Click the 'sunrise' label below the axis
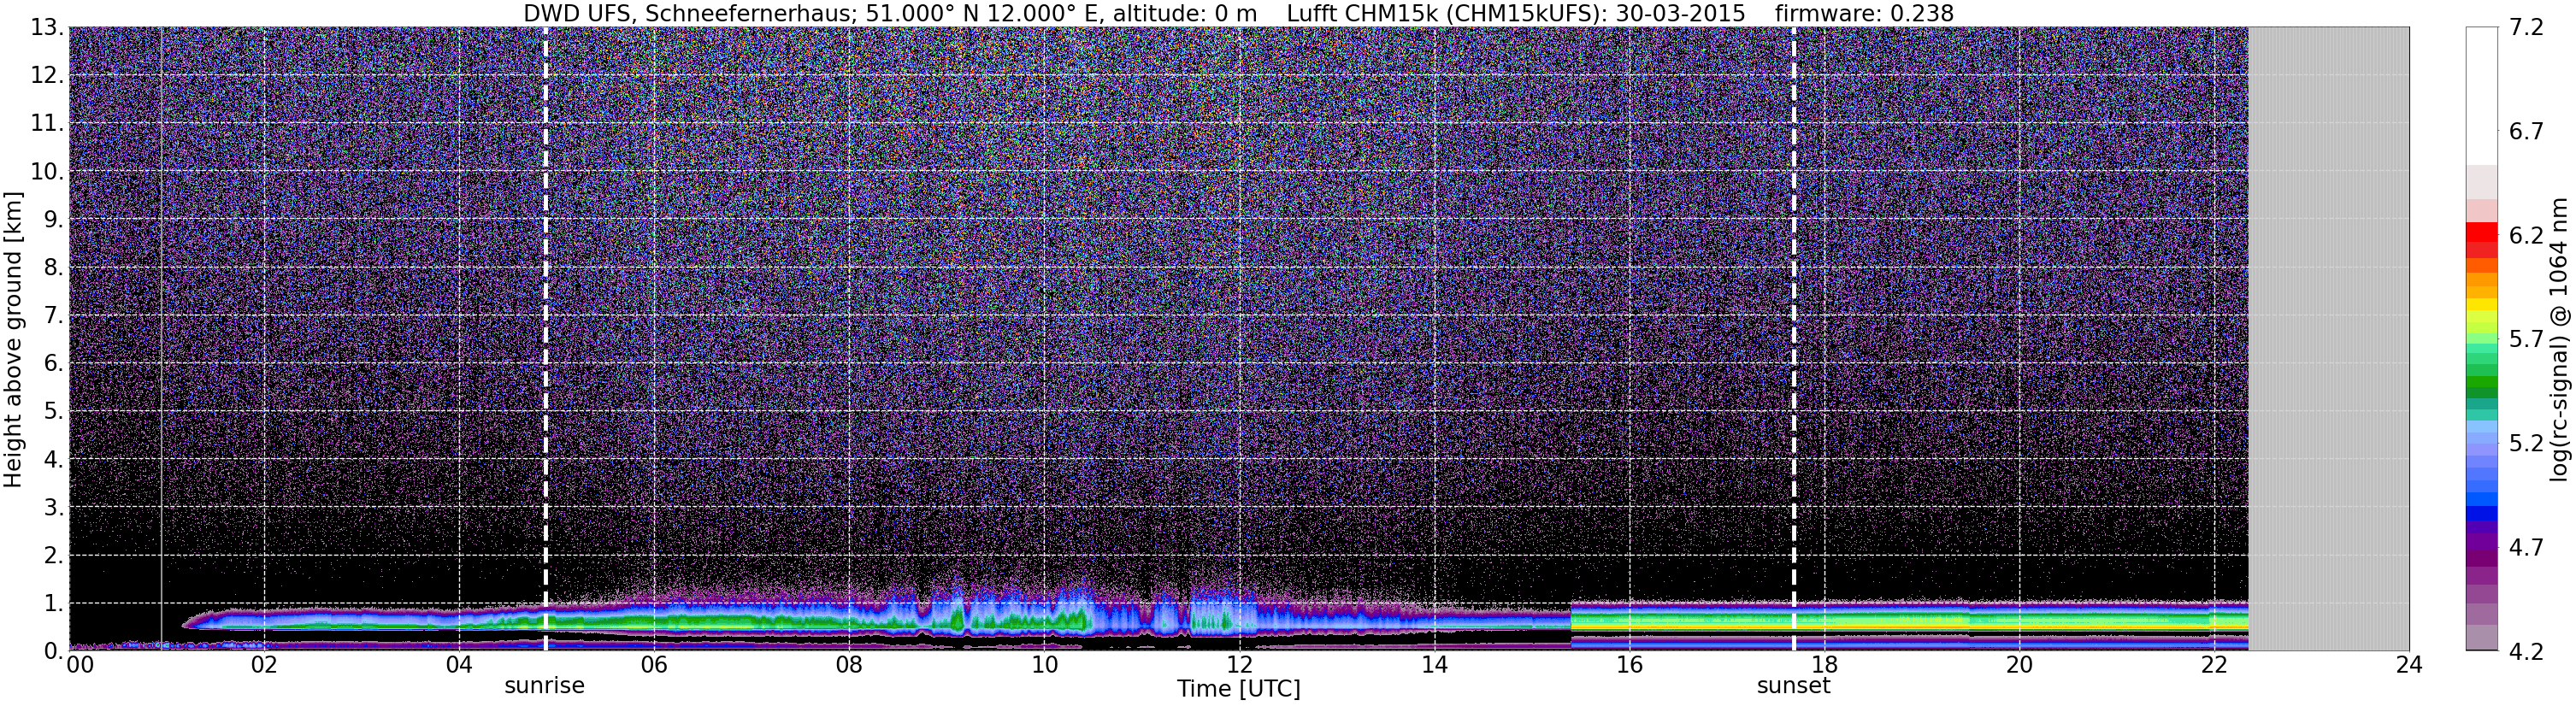The width and height of the screenshot is (2576, 706). pyautogui.click(x=544, y=686)
